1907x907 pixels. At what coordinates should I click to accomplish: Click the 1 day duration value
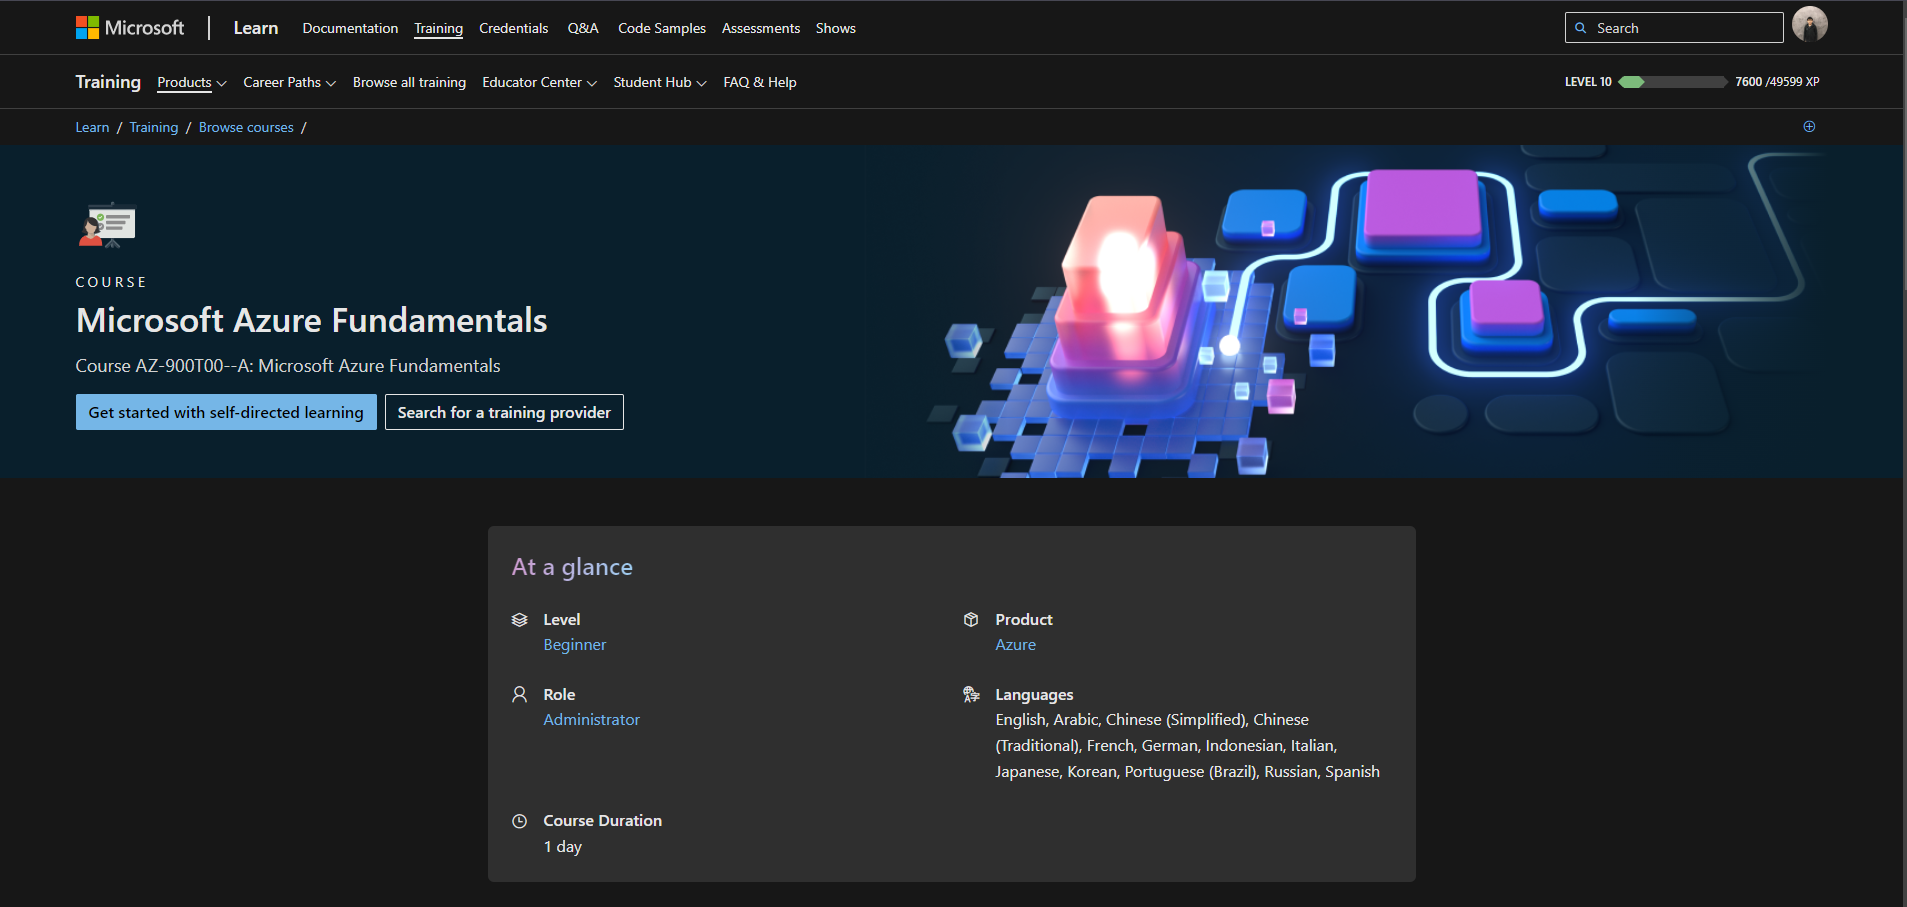point(562,847)
